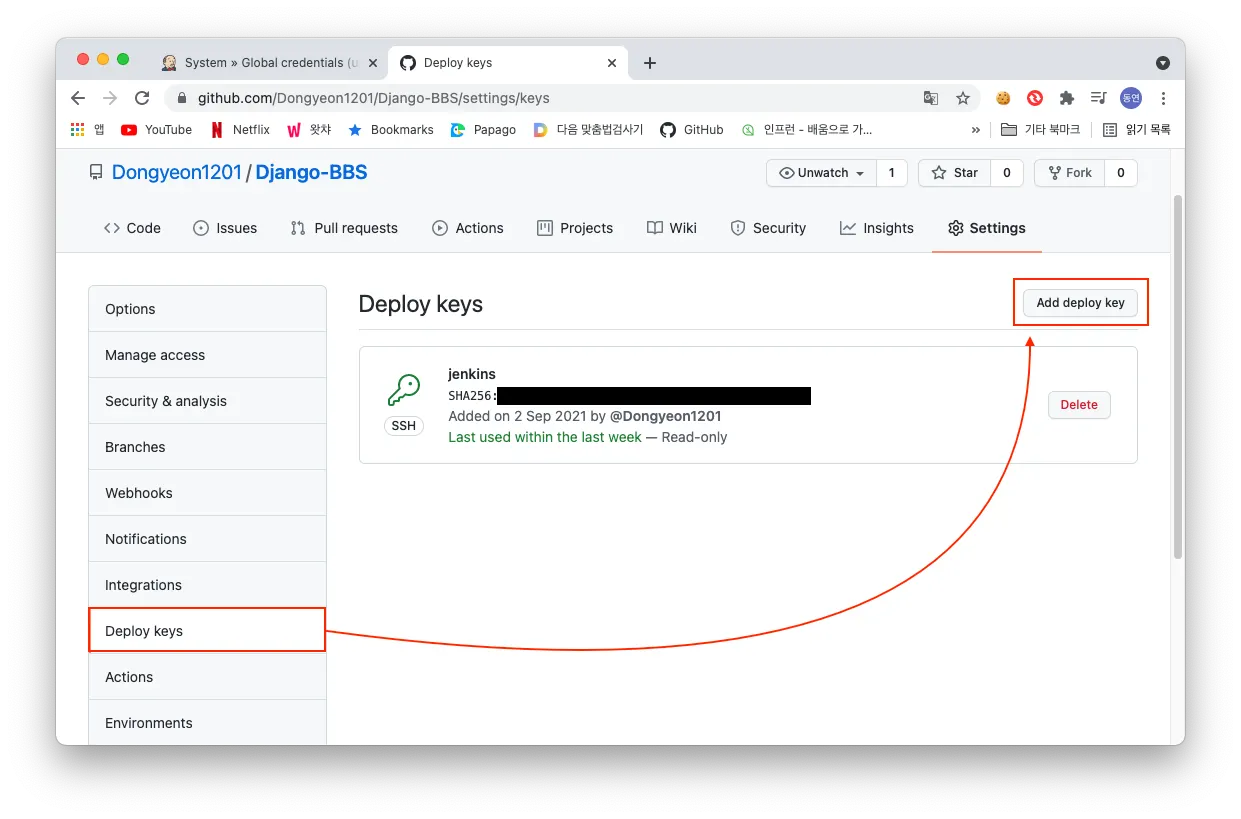This screenshot has width=1241, height=819.
Task: Show more bookmarks with chevron
Action: coord(976,130)
